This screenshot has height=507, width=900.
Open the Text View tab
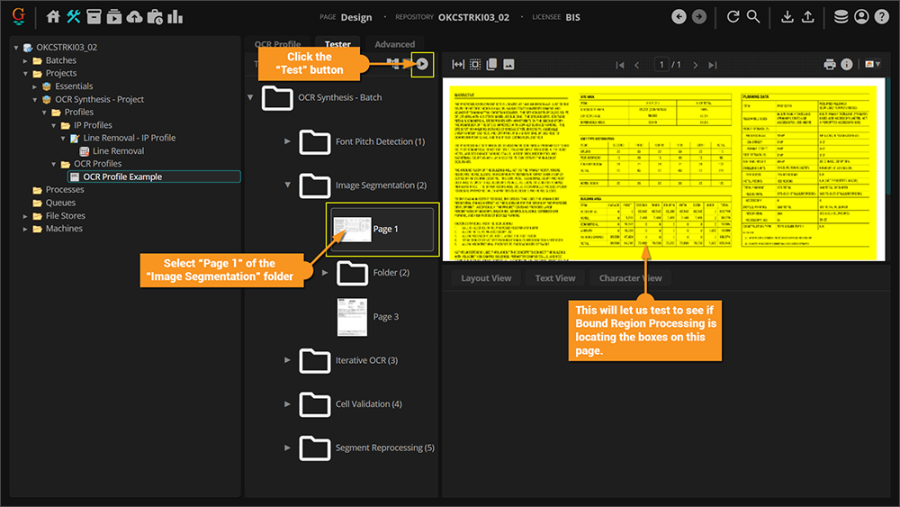click(555, 278)
